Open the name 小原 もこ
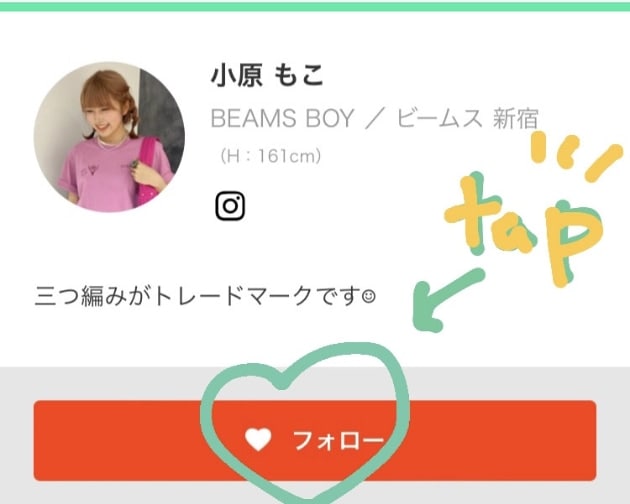Screen dimensions: 630x504 coord(267,76)
